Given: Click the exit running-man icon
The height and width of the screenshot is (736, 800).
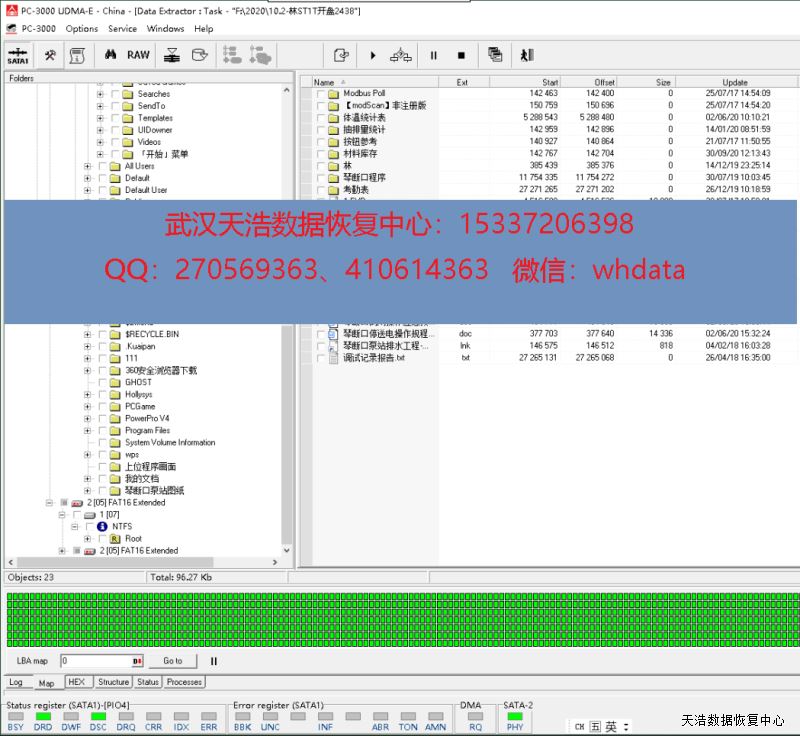Looking at the screenshot, I should 528,56.
